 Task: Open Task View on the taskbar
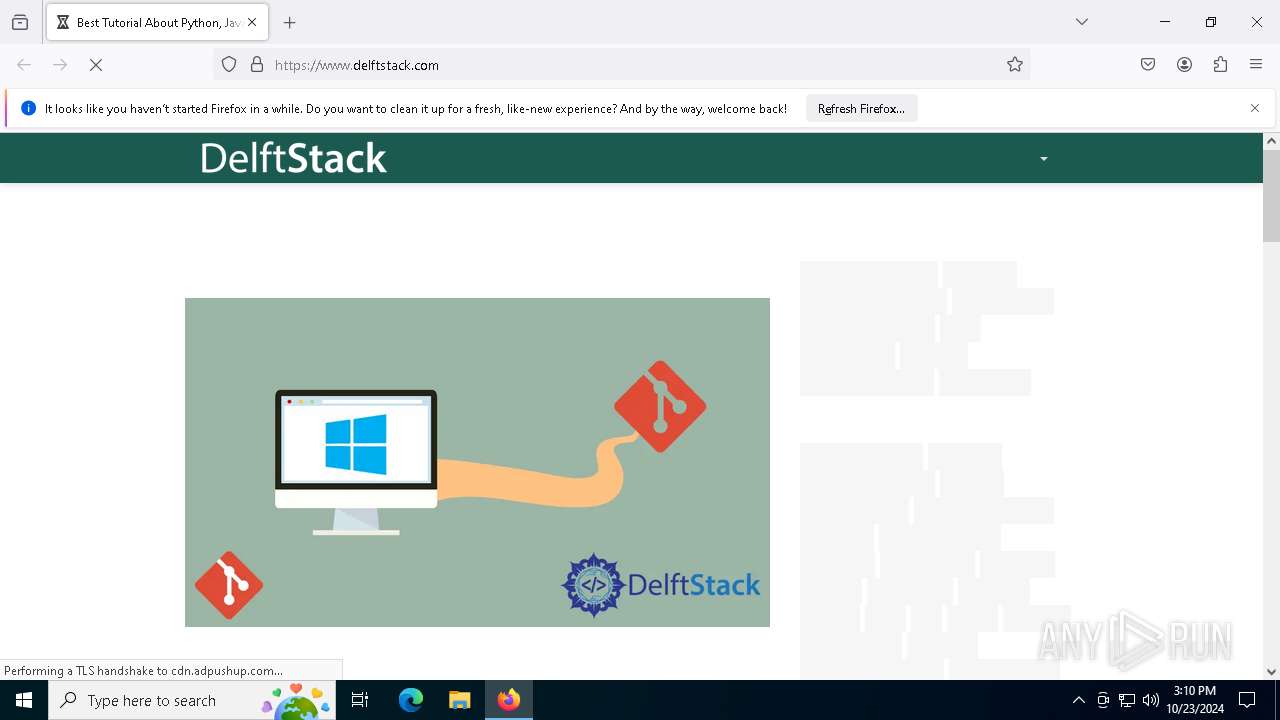tap(360, 700)
